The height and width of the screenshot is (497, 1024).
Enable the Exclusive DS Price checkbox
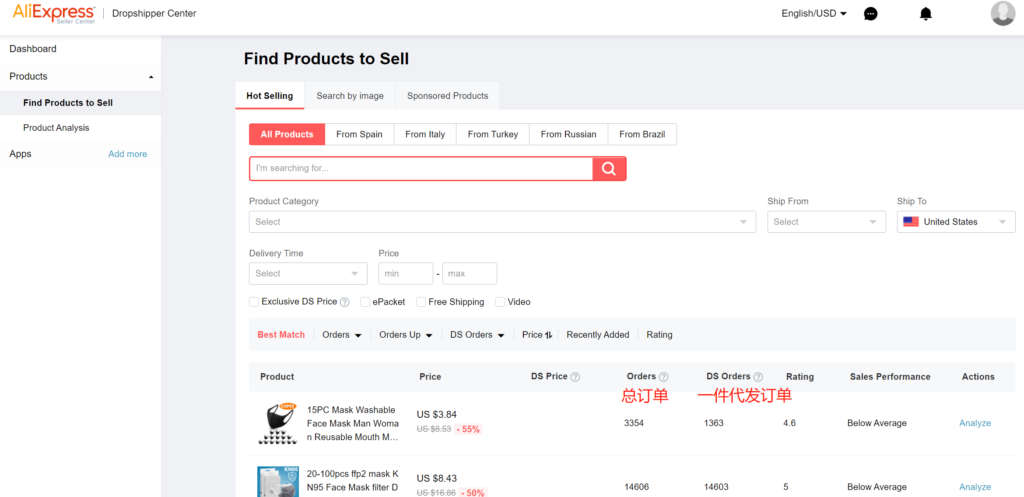[x=254, y=302]
